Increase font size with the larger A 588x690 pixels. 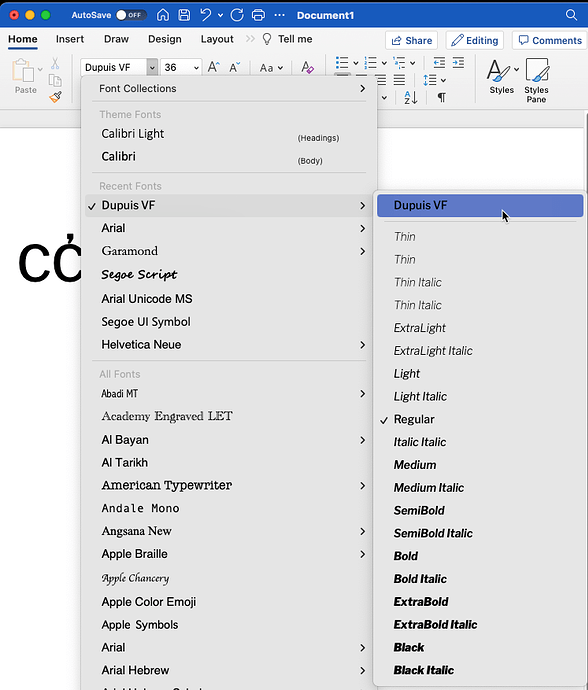pyautogui.click(x=213, y=67)
